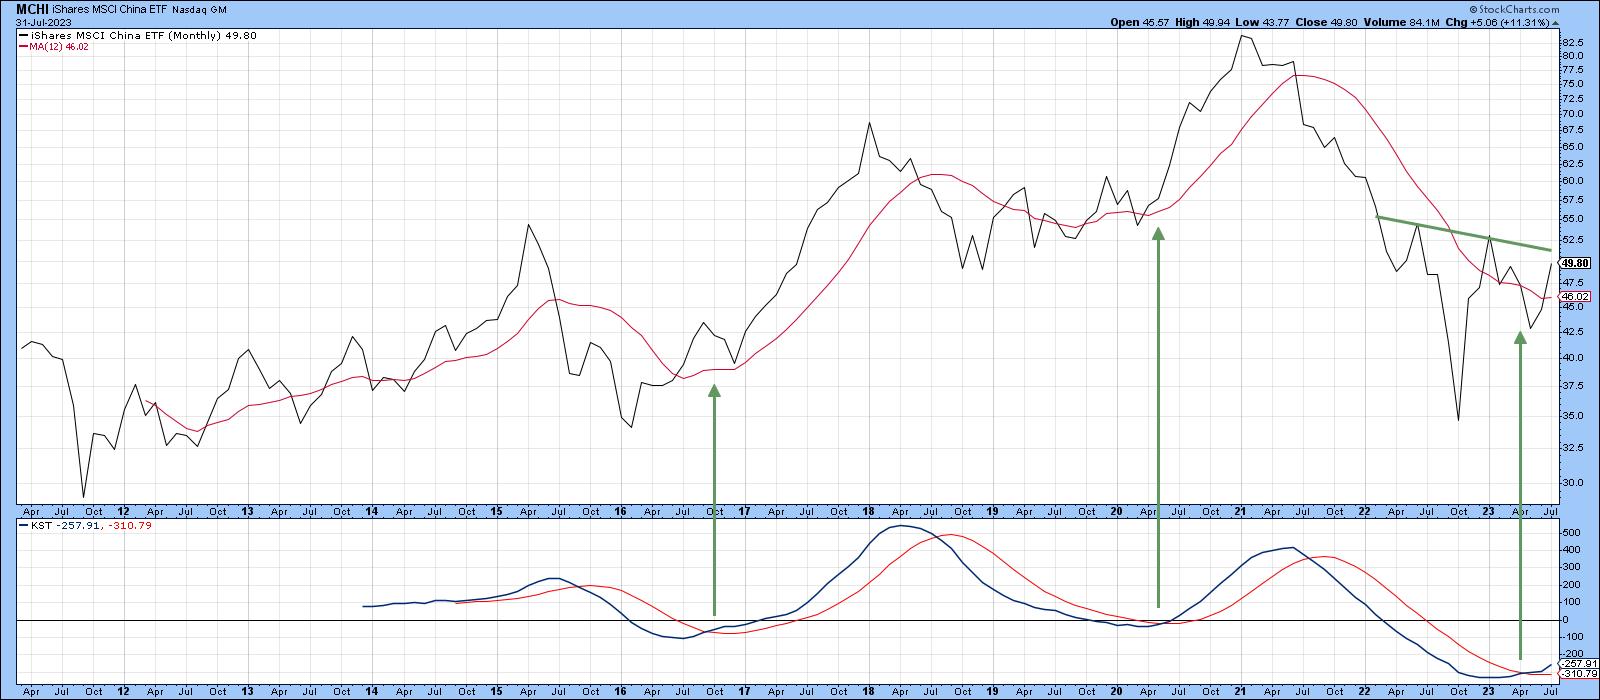Click the red line marker beside MA(12)

click(x=22, y=46)
